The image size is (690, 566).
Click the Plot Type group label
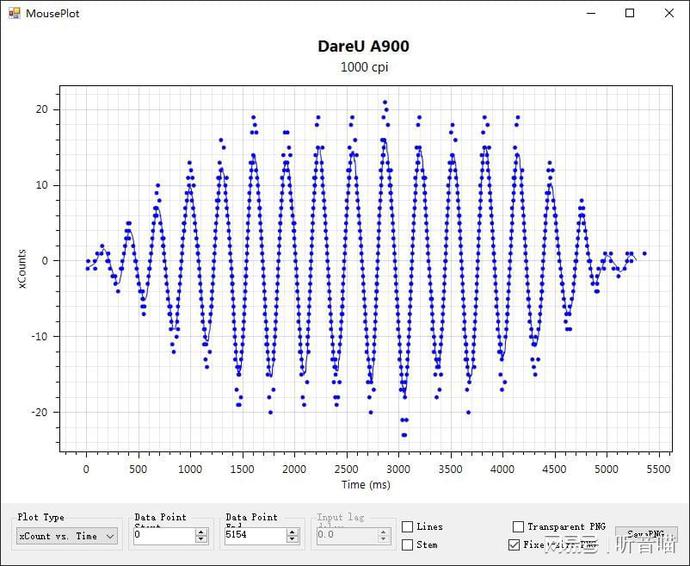41,517
